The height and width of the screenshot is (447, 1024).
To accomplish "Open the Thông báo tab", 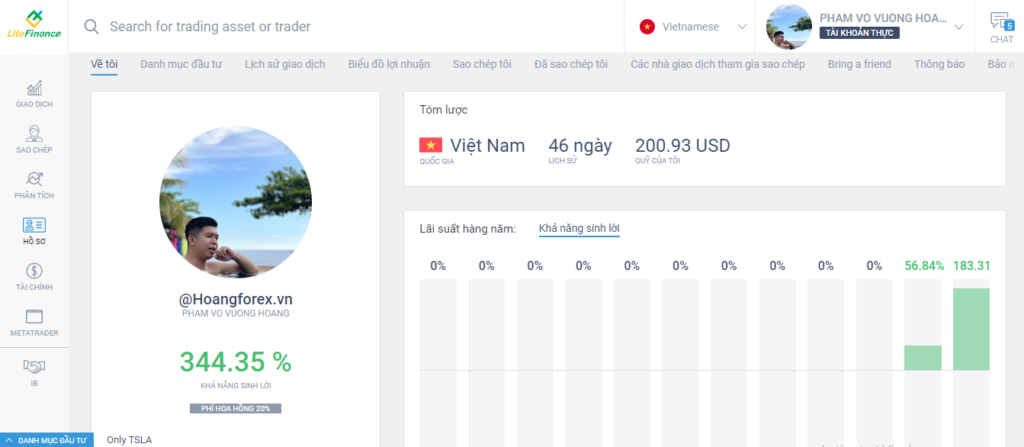I will pyautogui.click(x=939, y=64).
